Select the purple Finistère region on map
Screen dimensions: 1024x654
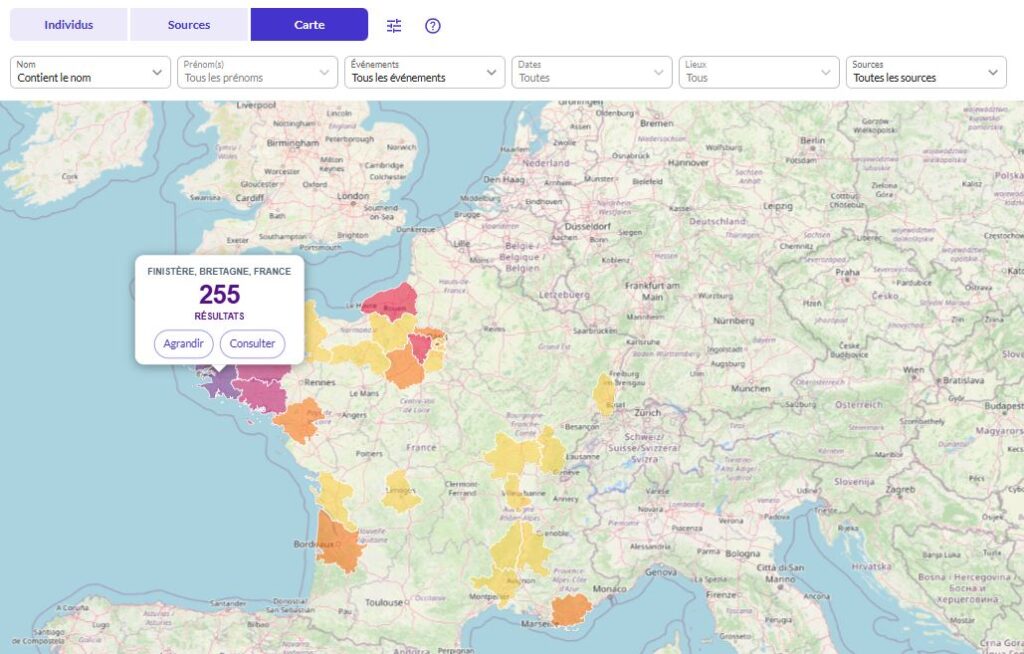point(221,381)
